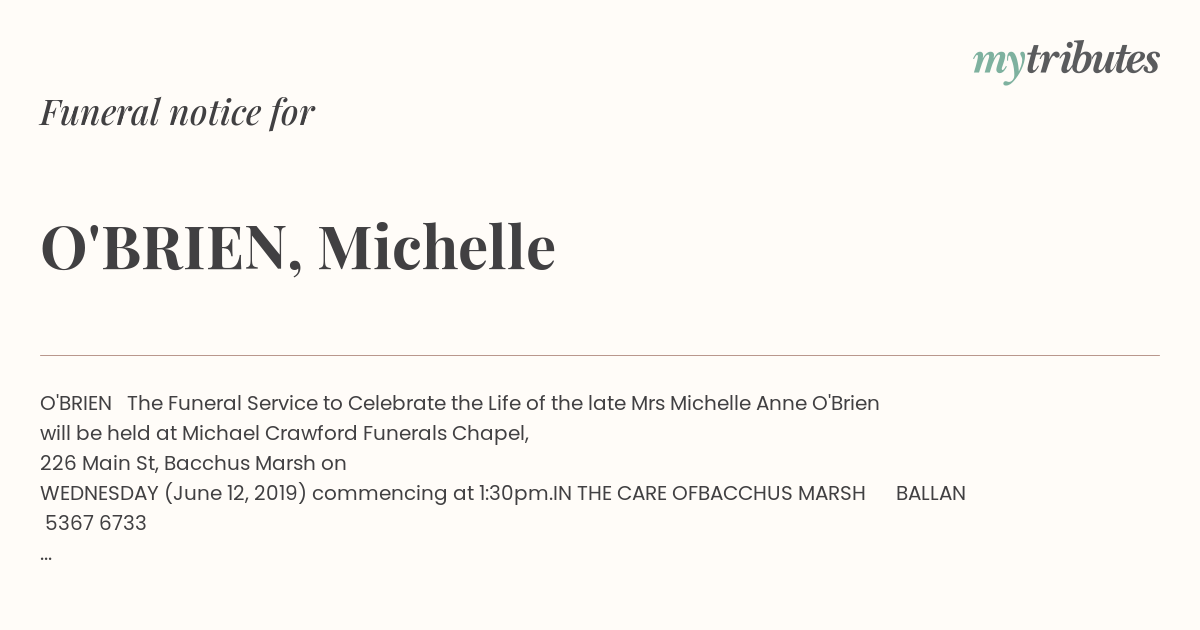Click the "June 12, 2019" date
Screen dimensions: 1200x630
(x=236, y=493)
